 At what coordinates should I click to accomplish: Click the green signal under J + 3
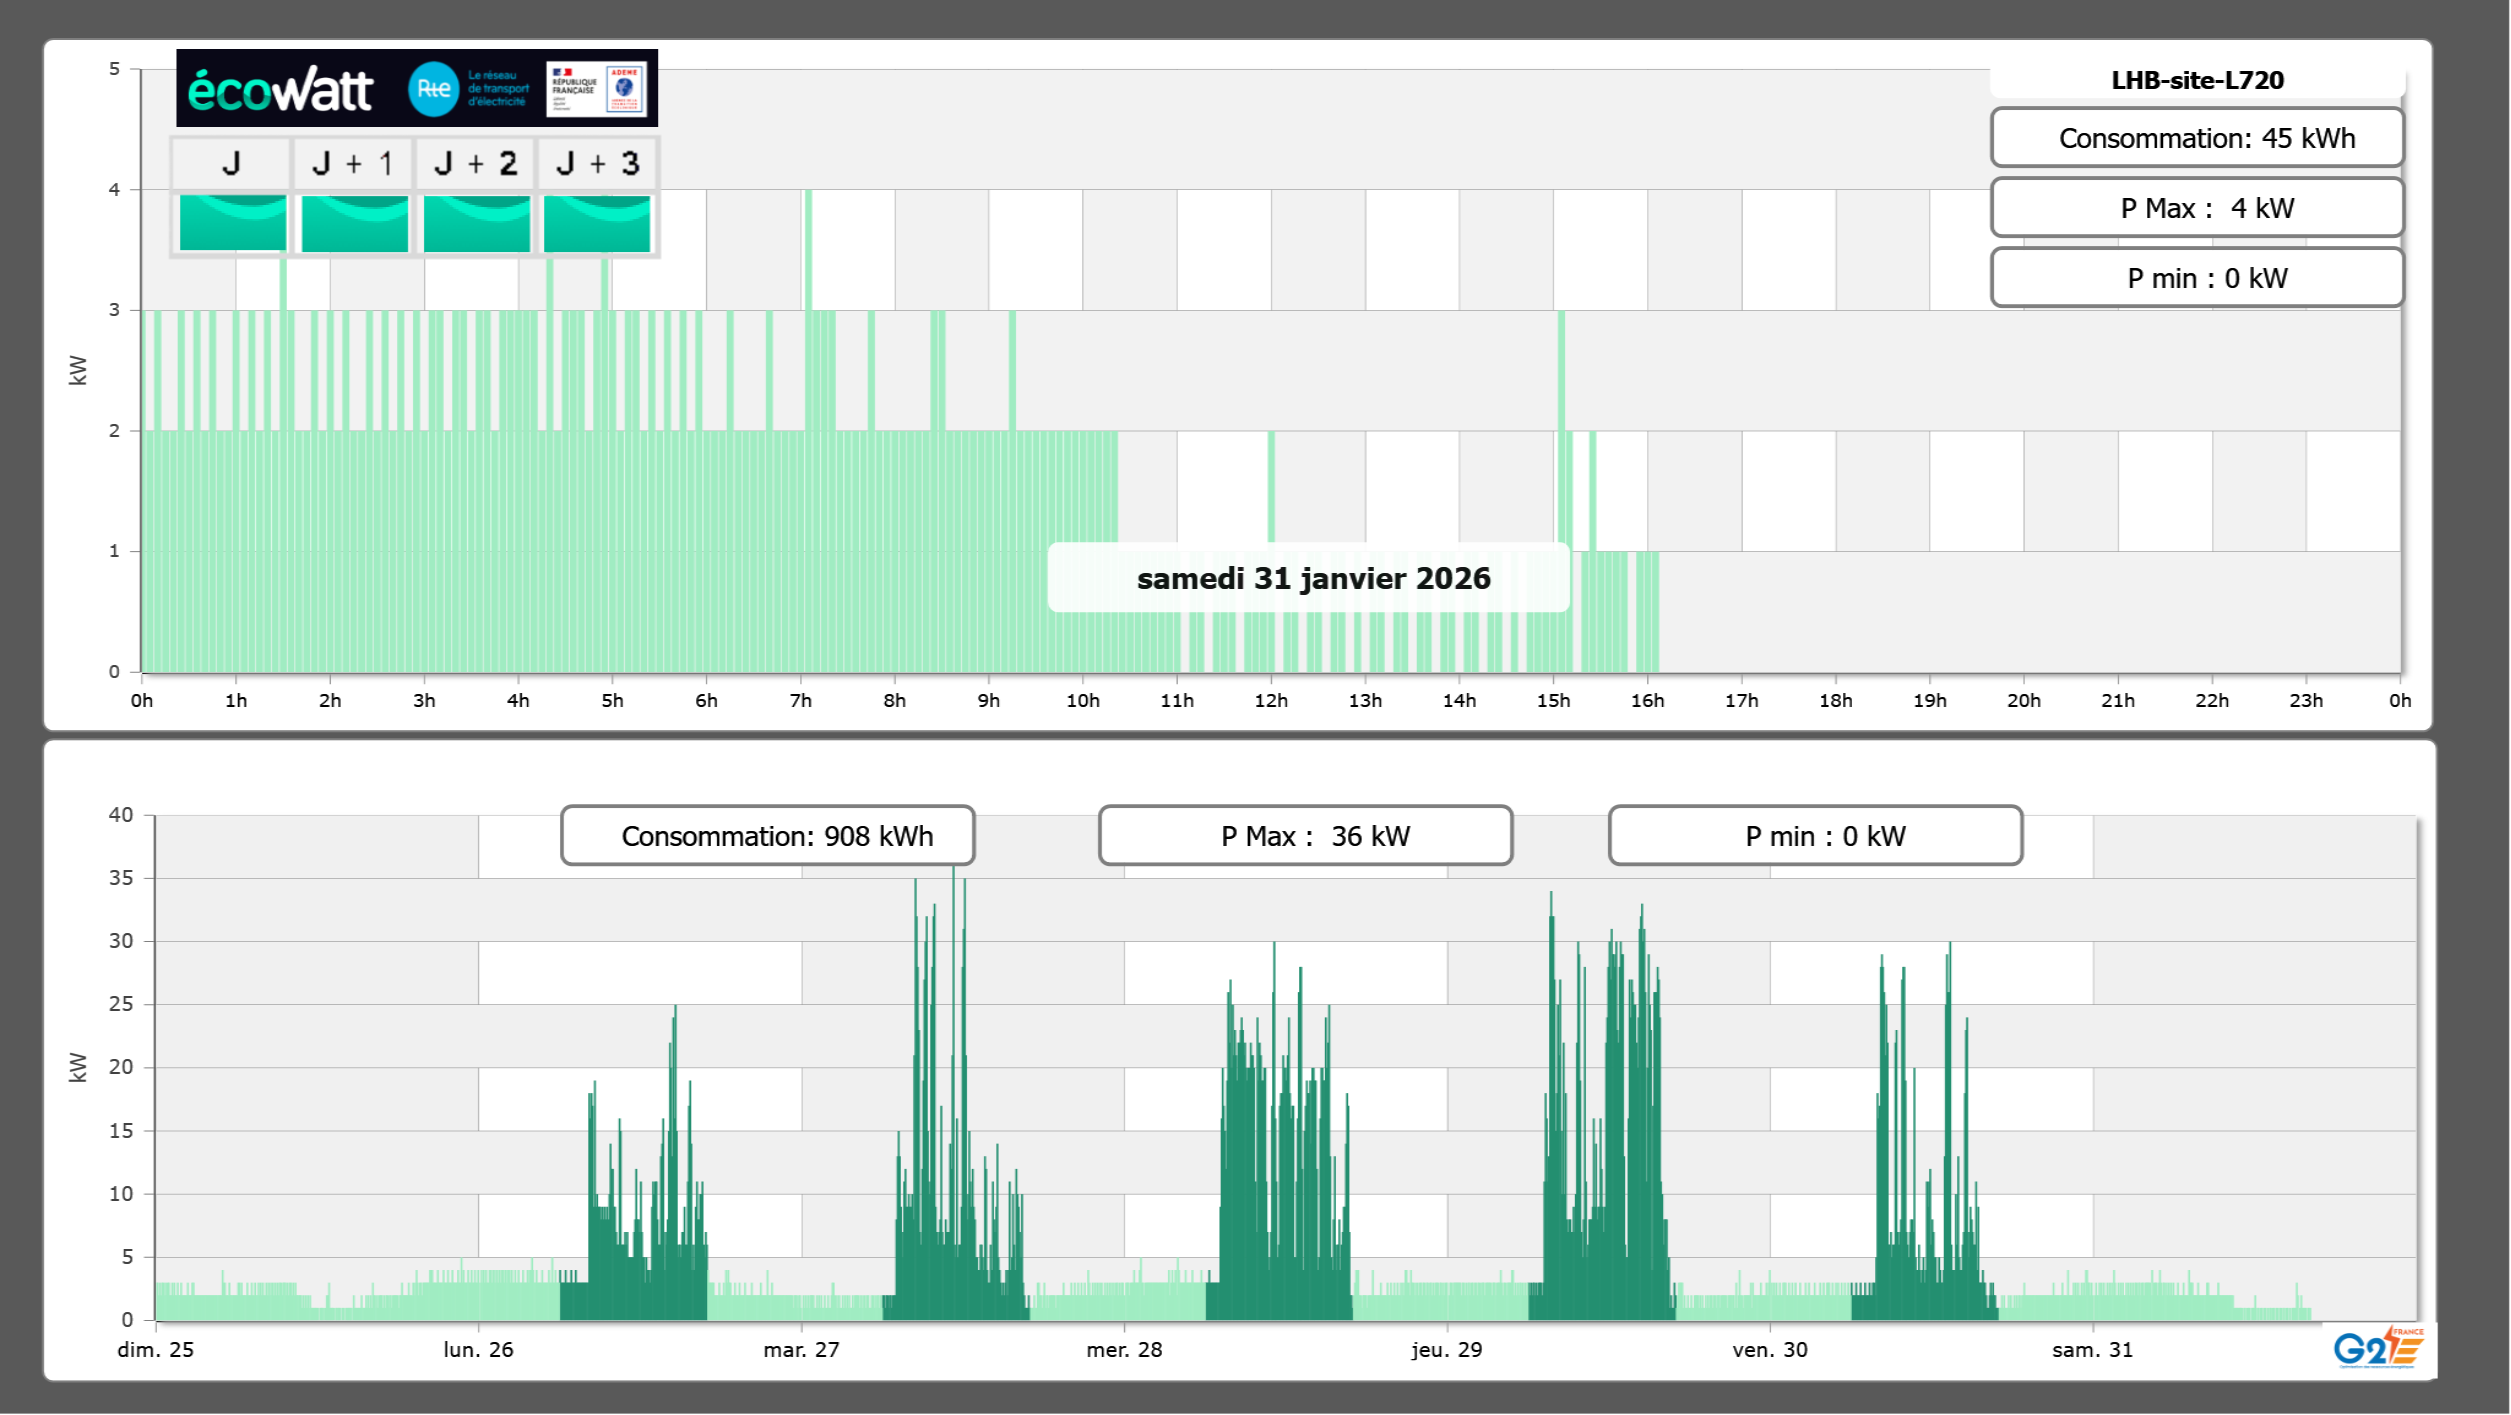point(597,223)
